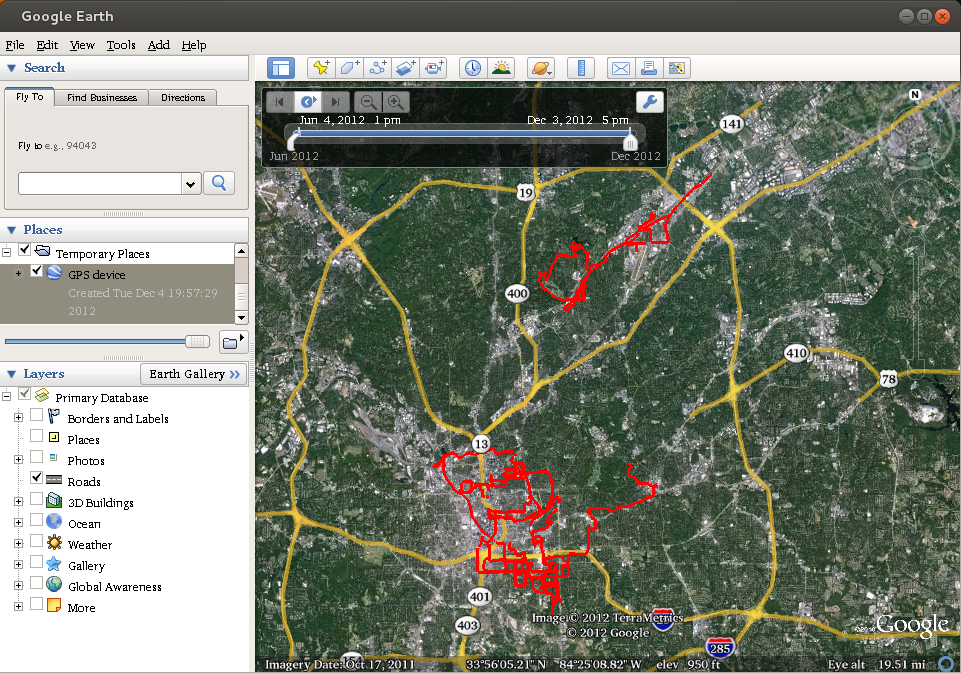
Task: Select the Add Polygon tool
Action: [x=349, y=67]
